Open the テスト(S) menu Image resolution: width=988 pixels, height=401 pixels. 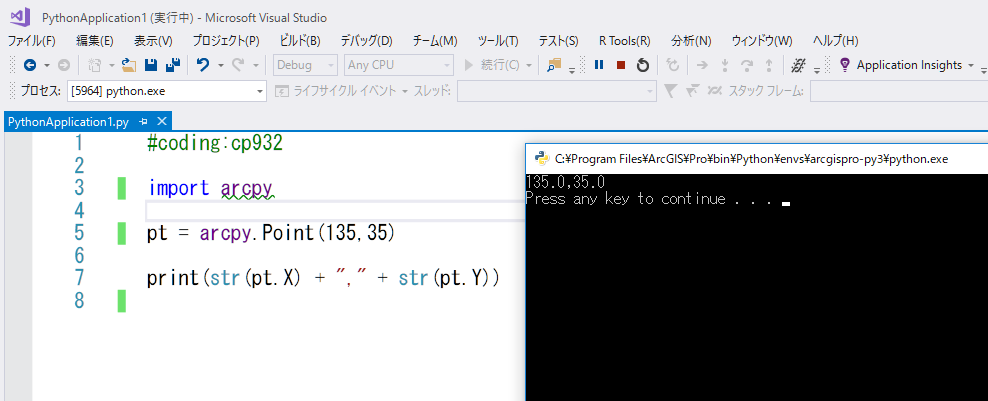point(558,41)
